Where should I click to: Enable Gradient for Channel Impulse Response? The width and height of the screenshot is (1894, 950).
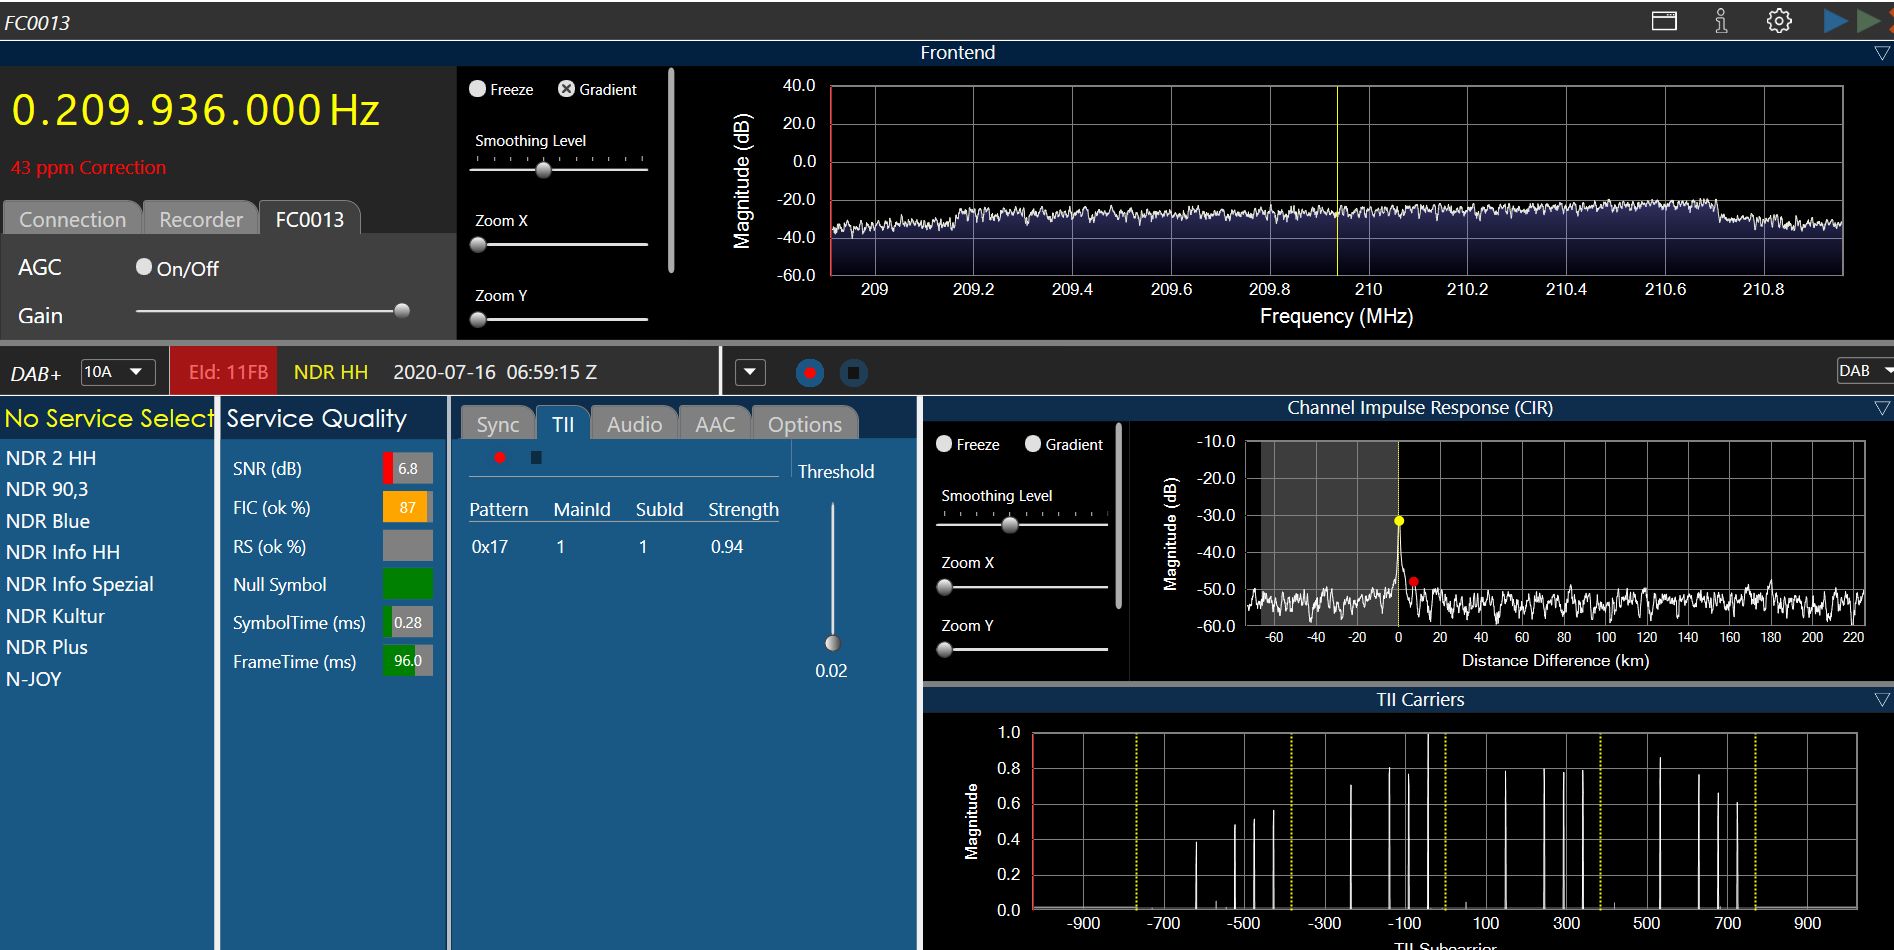coord(1033,444)
